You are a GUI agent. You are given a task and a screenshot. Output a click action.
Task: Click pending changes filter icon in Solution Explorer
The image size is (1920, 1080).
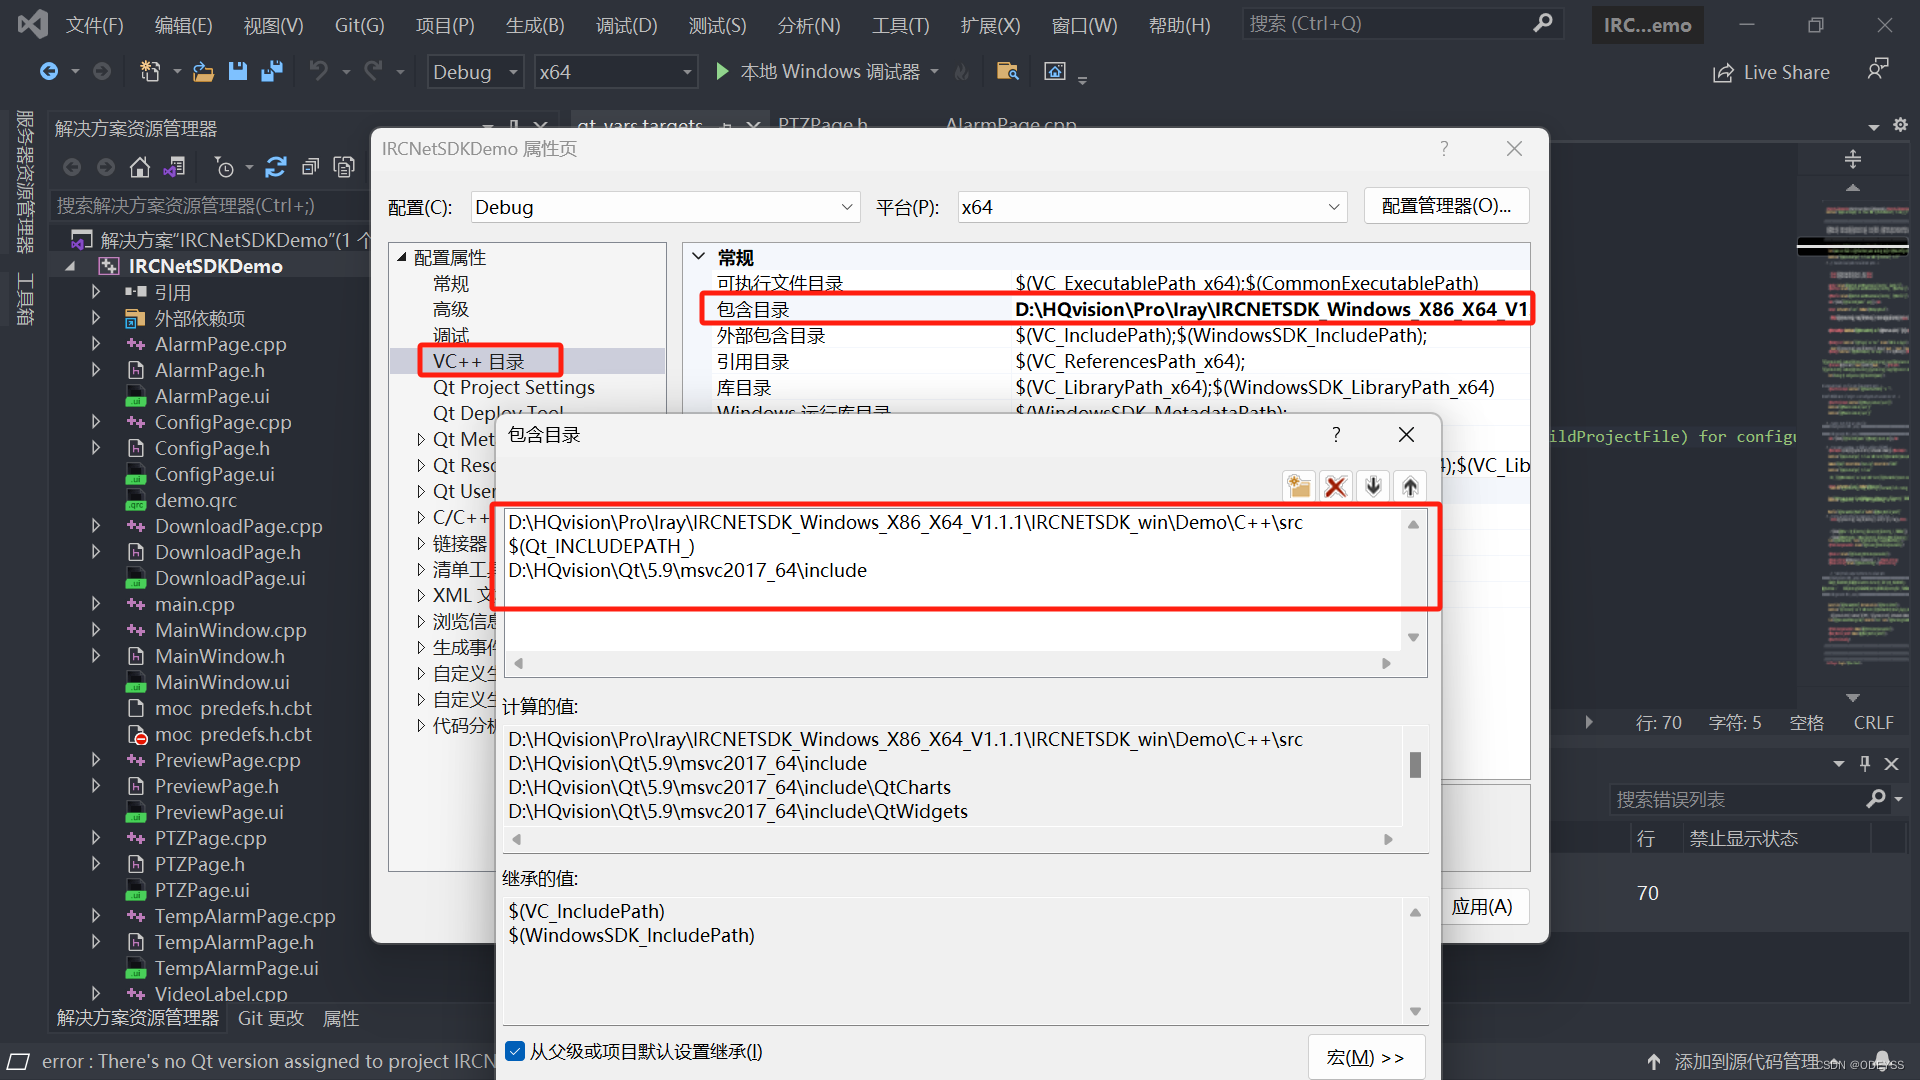[224, 167]
